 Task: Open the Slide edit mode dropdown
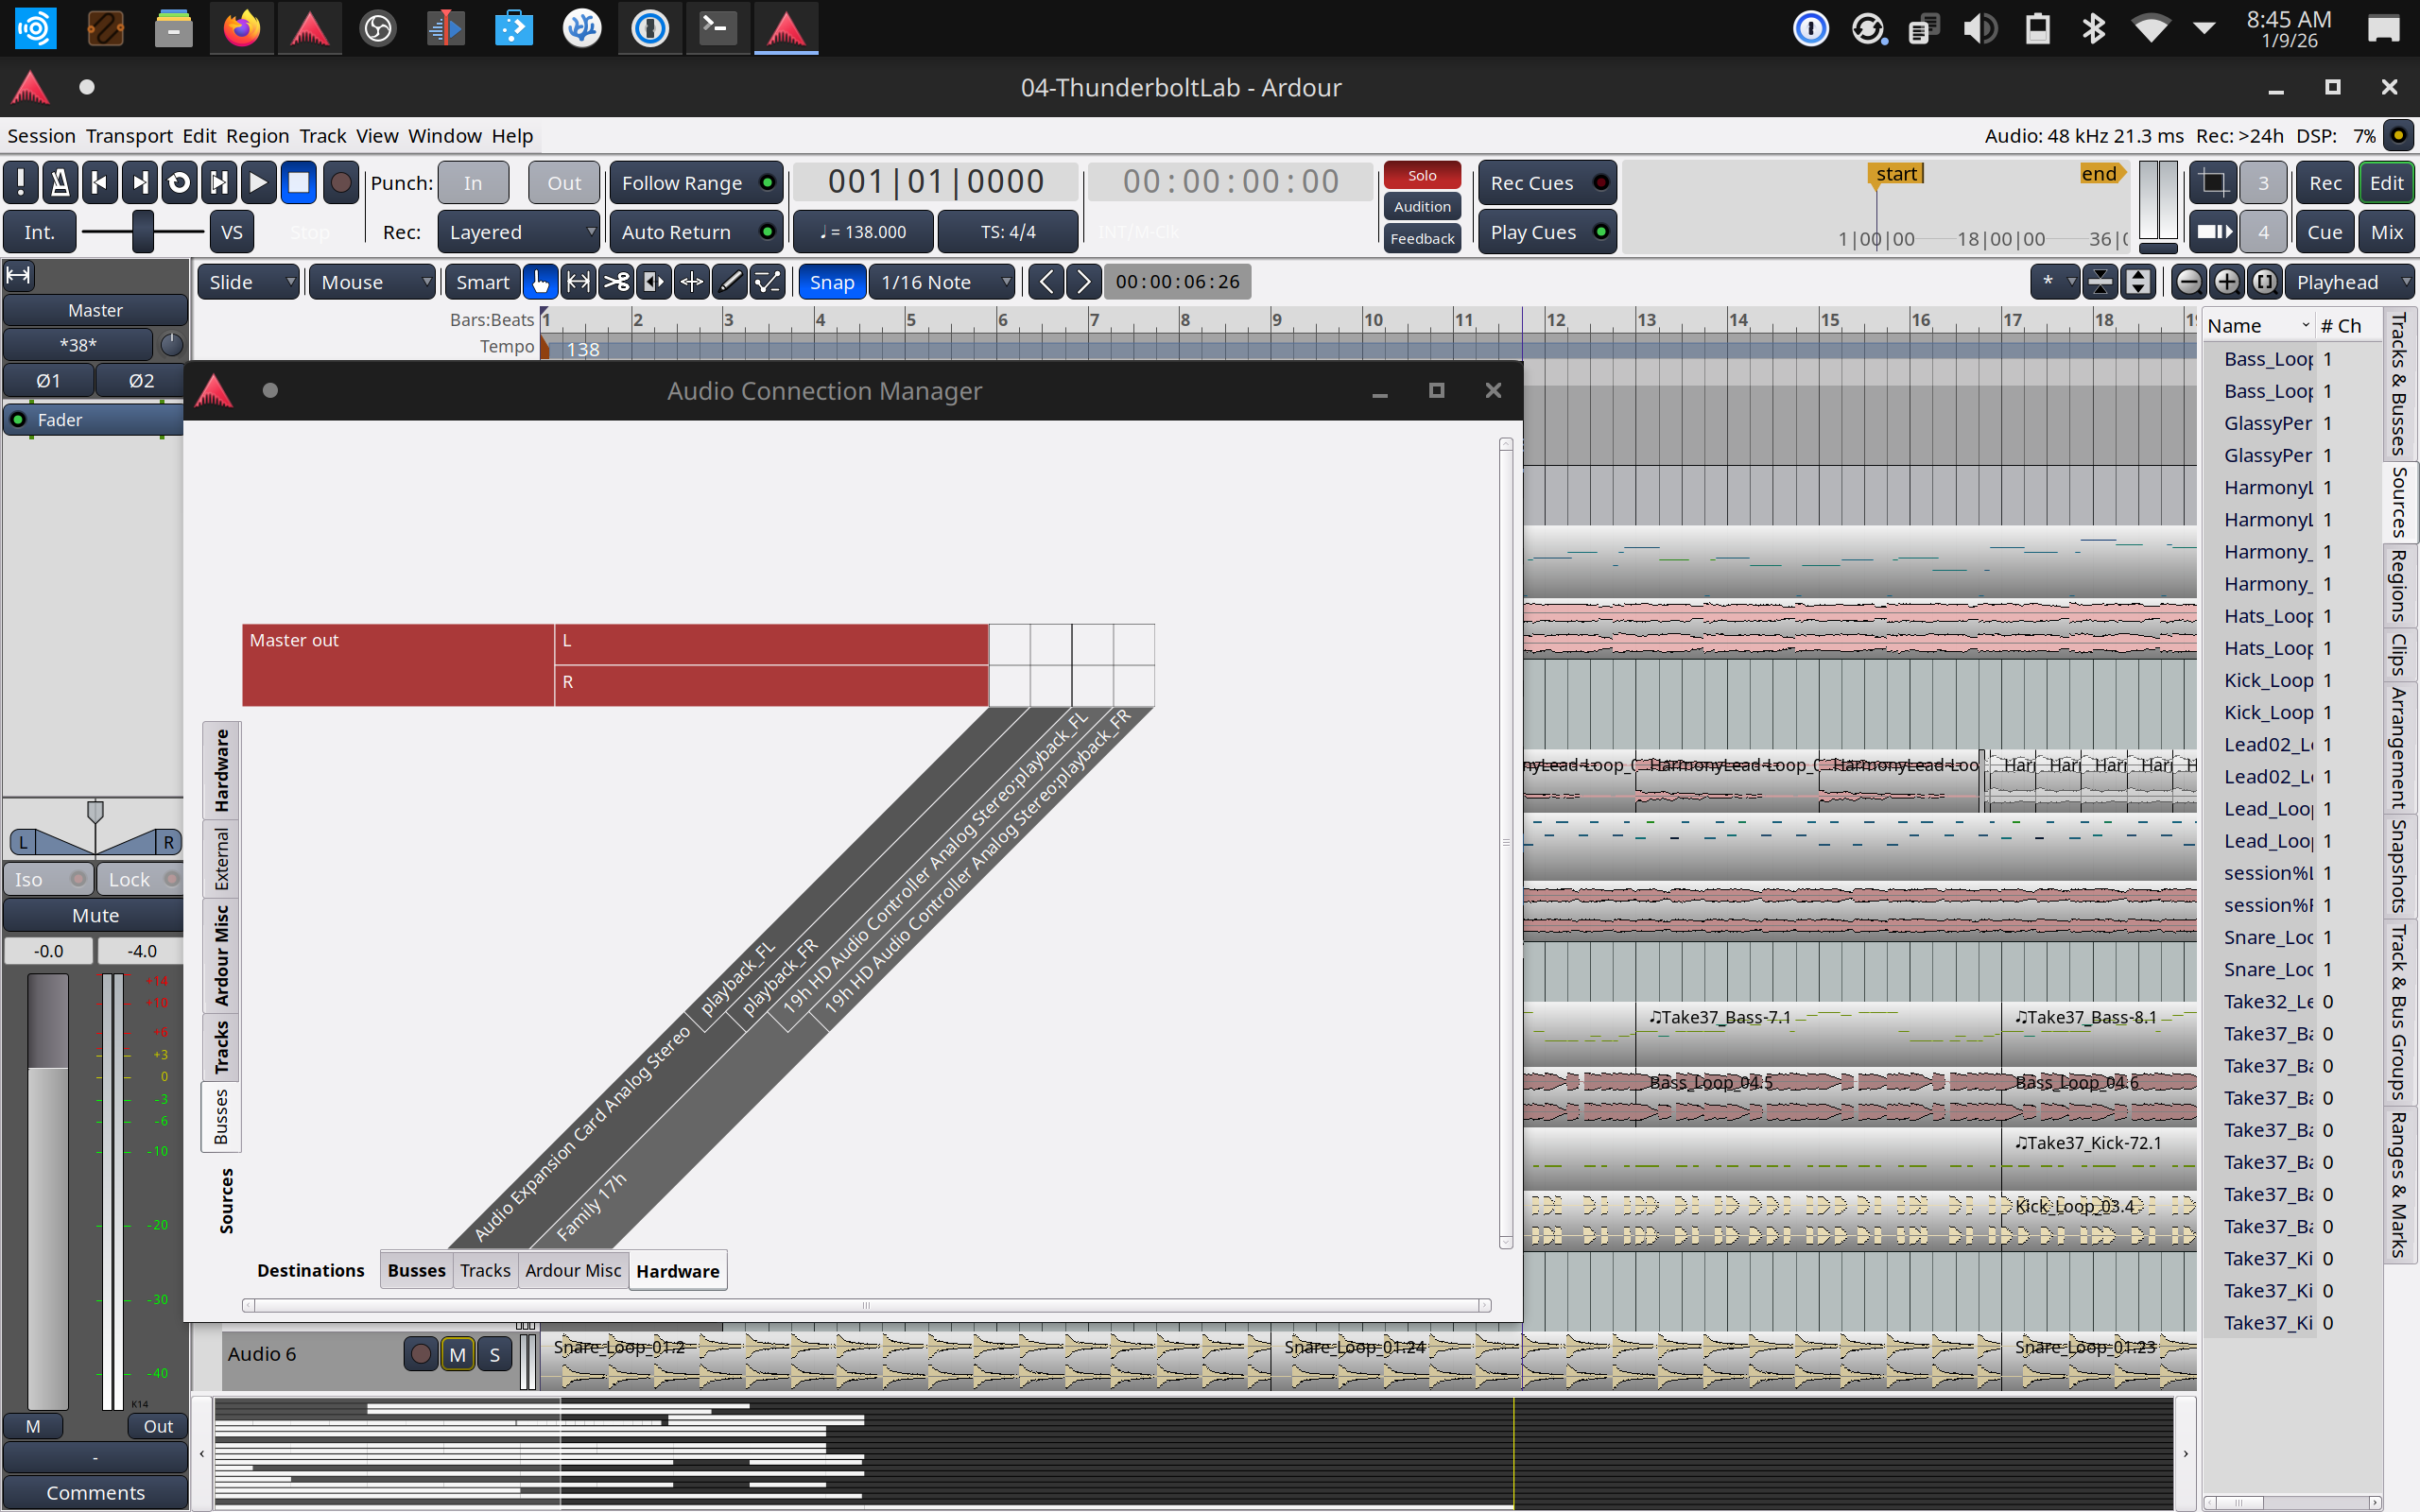[248, 282]
